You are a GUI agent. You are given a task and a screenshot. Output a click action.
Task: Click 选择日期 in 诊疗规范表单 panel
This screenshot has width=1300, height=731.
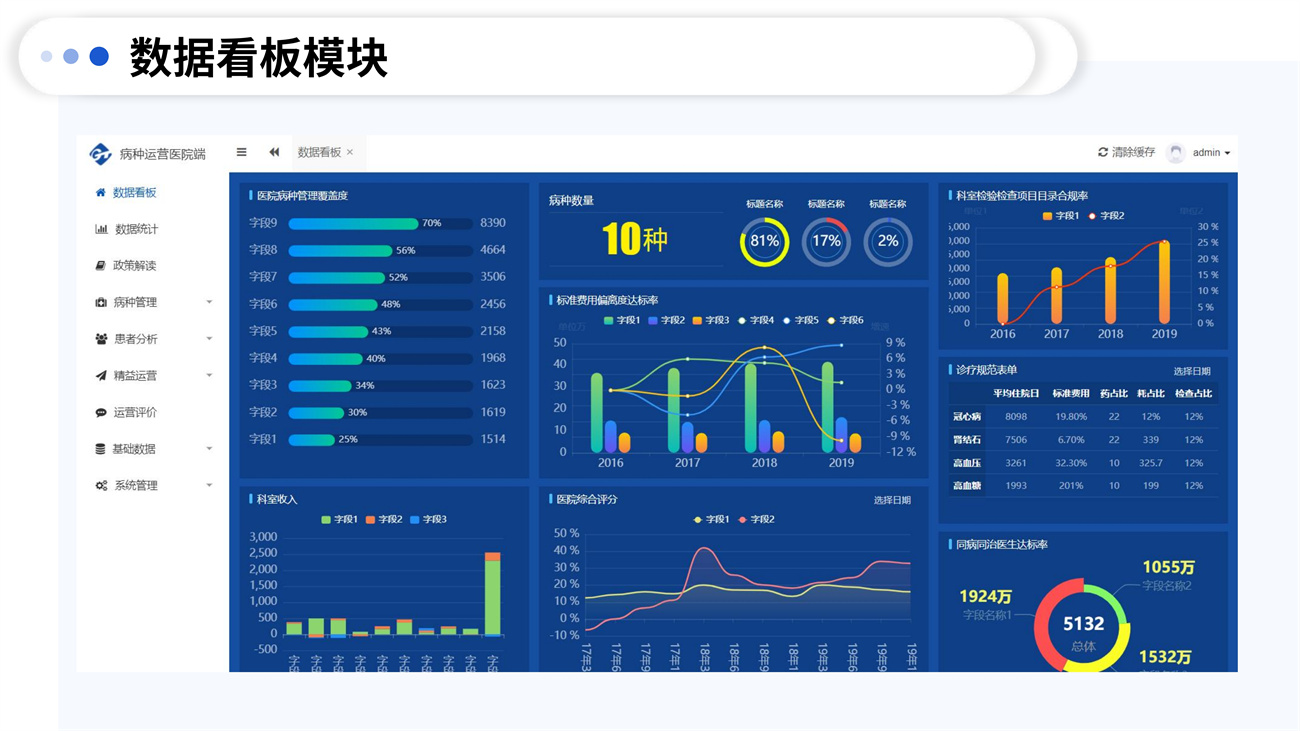(1191, 371)
